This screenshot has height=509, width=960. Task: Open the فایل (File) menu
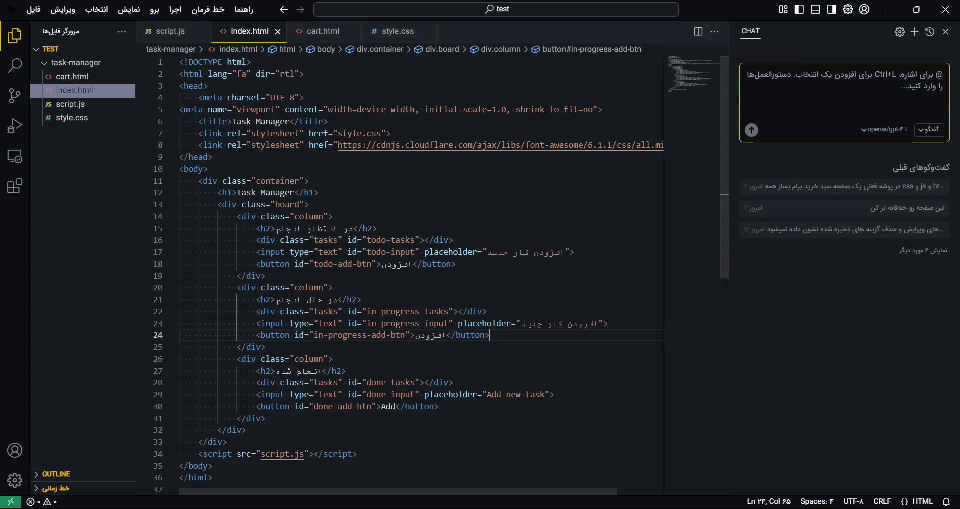(x=33, y=10)
